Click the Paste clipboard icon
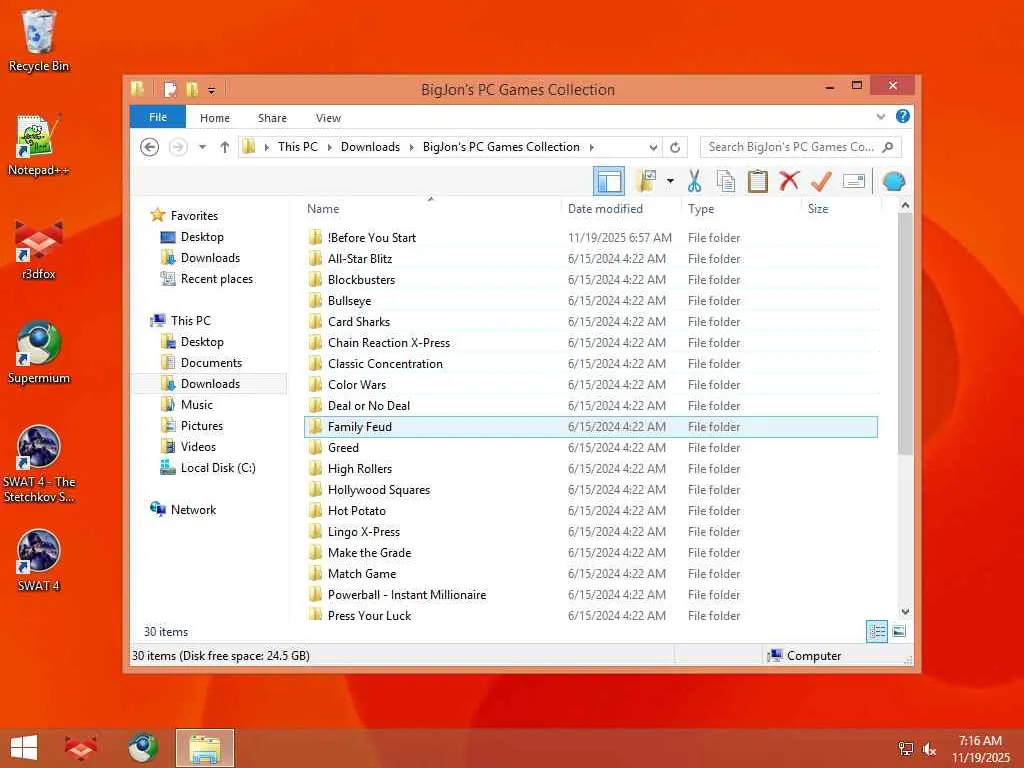1024x768 pixels. coord(758,181)
